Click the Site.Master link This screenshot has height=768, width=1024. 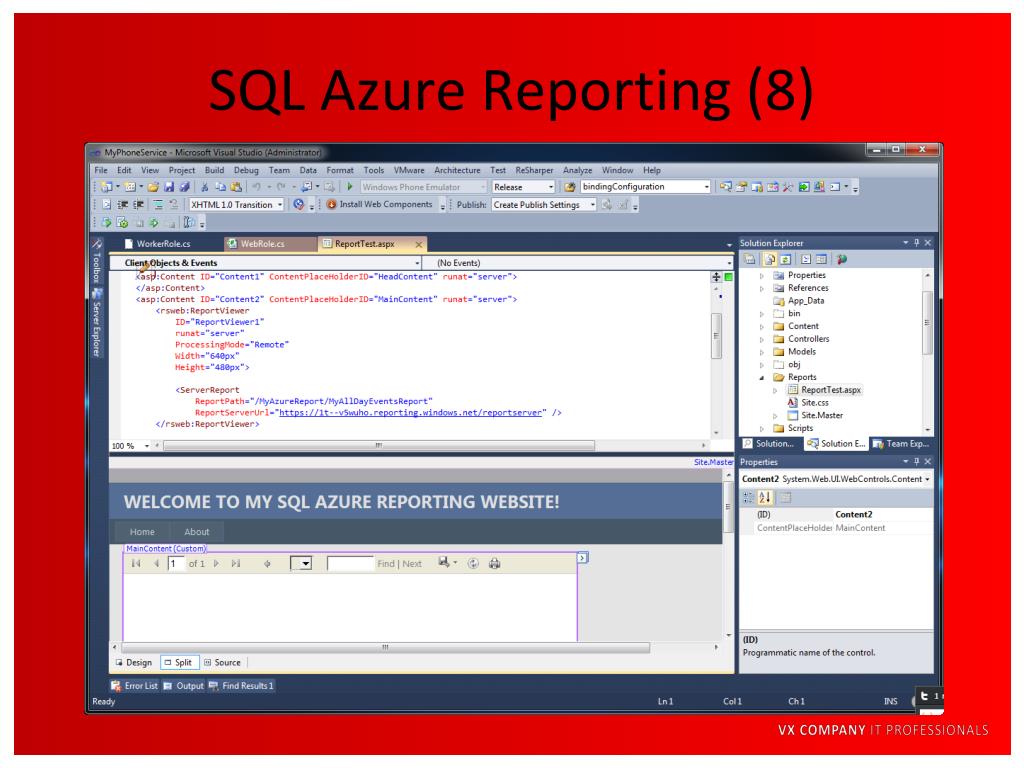click(x=713, y=462)
